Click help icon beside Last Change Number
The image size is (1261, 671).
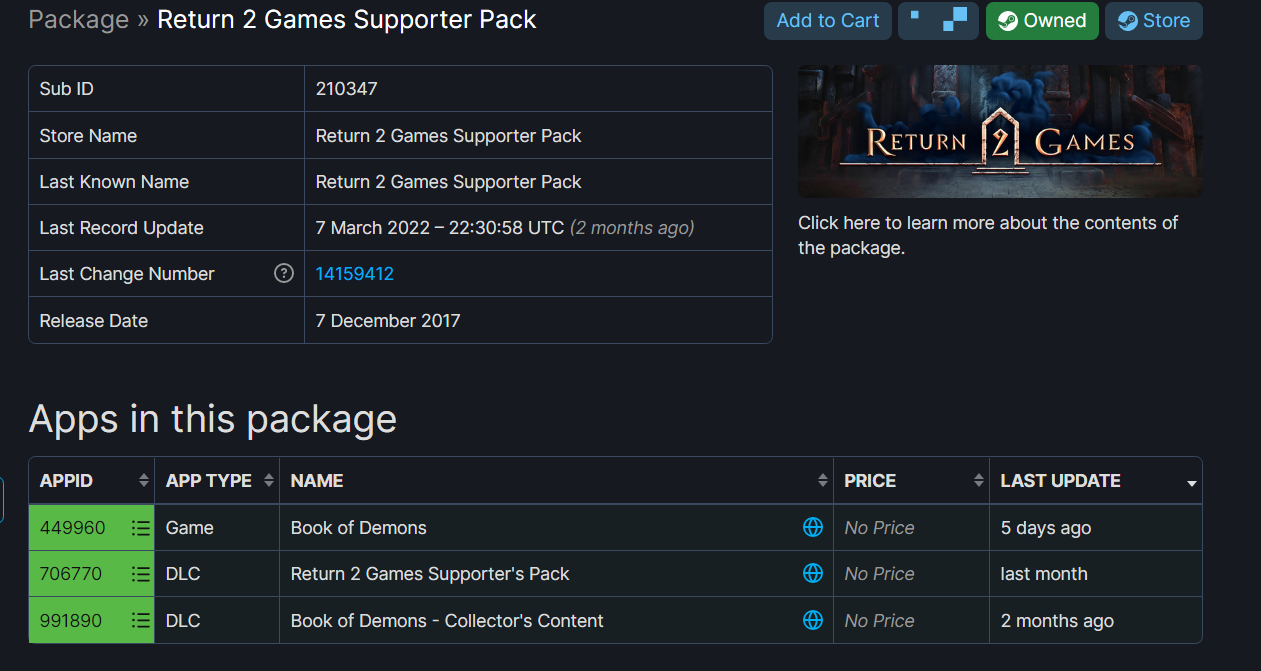[x=284, y=273]
